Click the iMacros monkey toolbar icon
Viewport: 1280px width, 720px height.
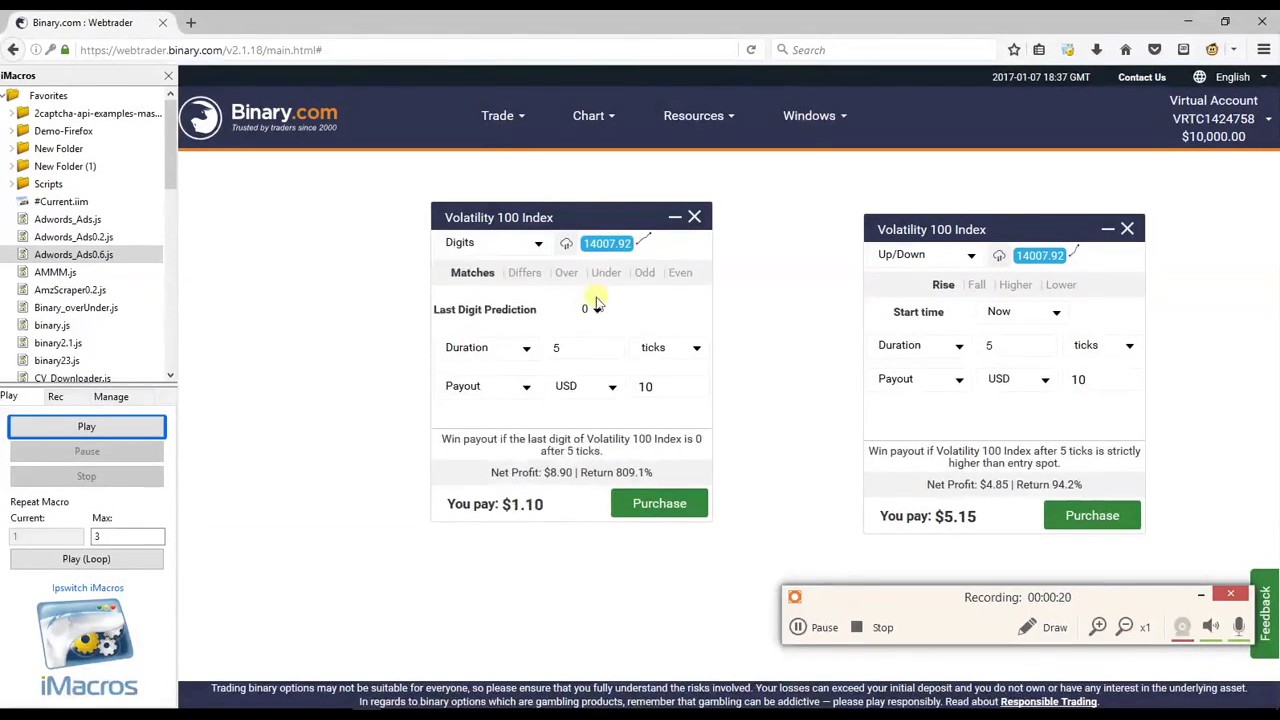pyautogui.click(x=1212, y=50)
